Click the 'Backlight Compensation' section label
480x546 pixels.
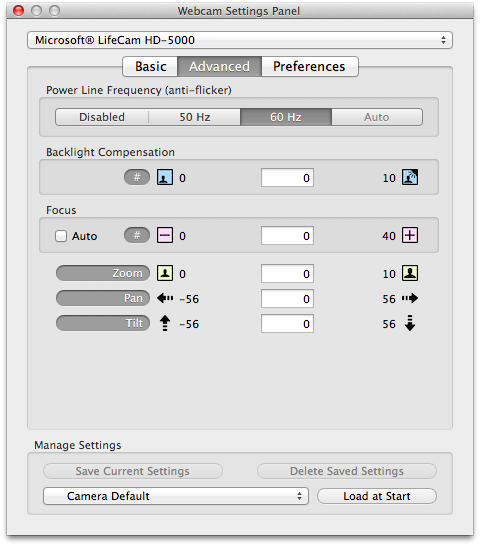tap(110, 152)
